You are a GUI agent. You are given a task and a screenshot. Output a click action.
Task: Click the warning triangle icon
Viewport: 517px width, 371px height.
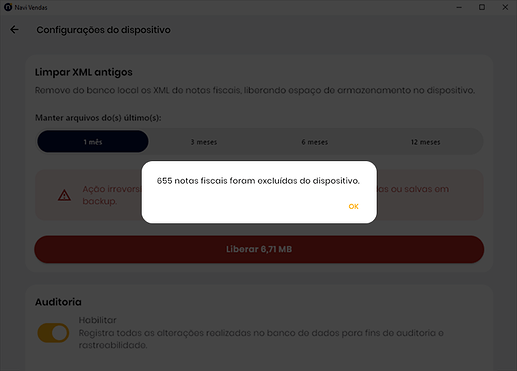tap(64, 195)
